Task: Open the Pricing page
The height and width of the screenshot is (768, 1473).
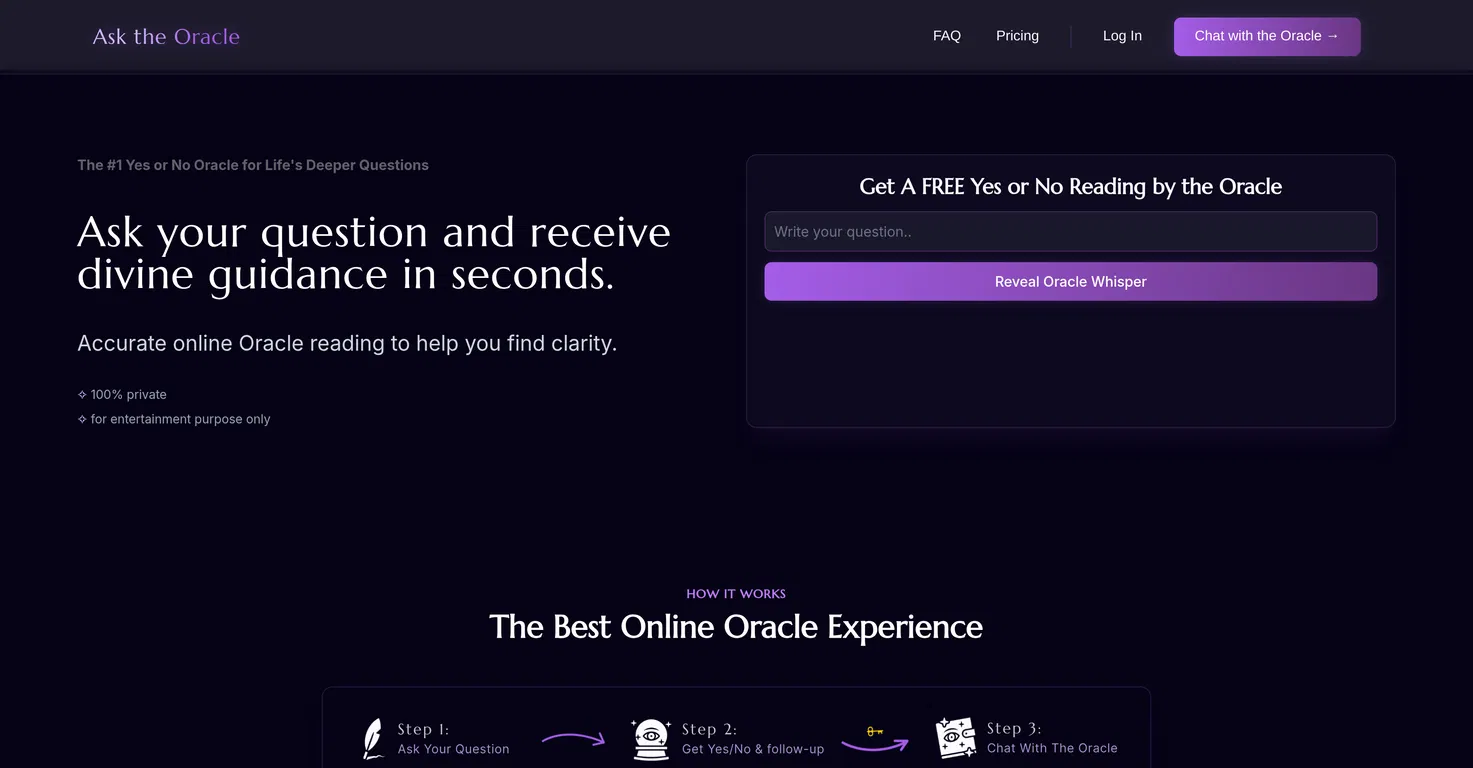Action: [x=1017, y=36]
